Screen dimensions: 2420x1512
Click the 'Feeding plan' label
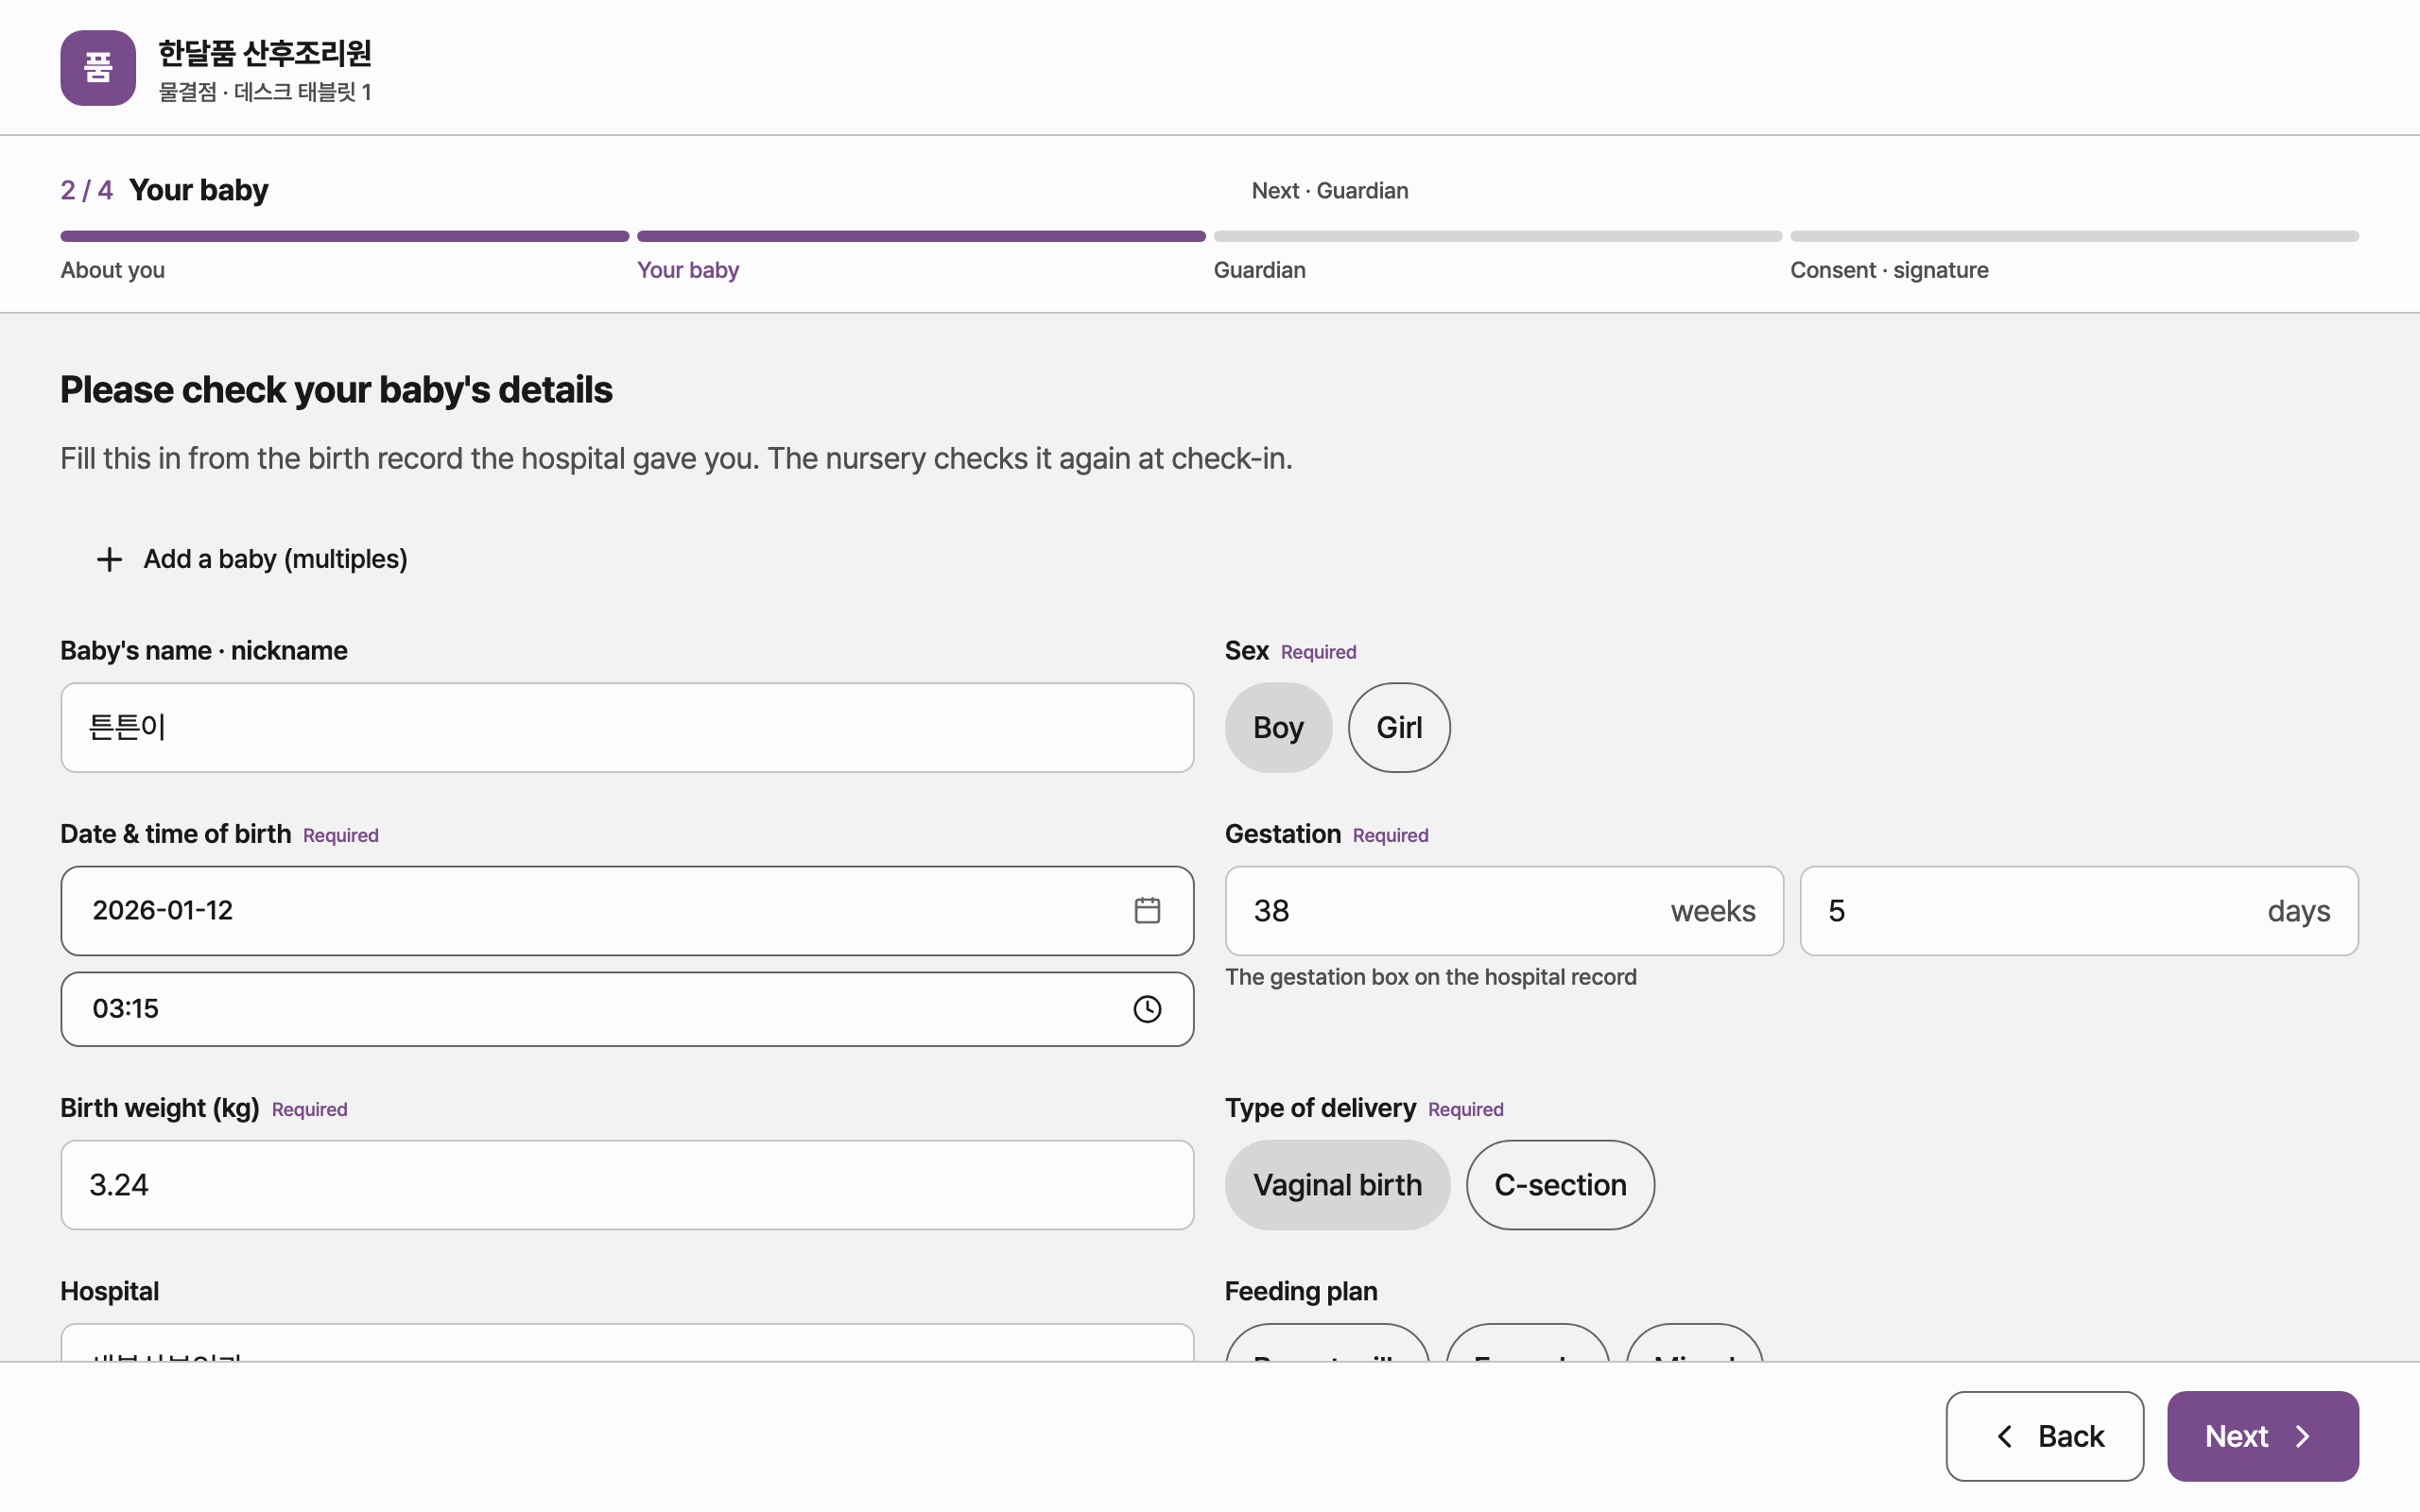(1301, 1291)
